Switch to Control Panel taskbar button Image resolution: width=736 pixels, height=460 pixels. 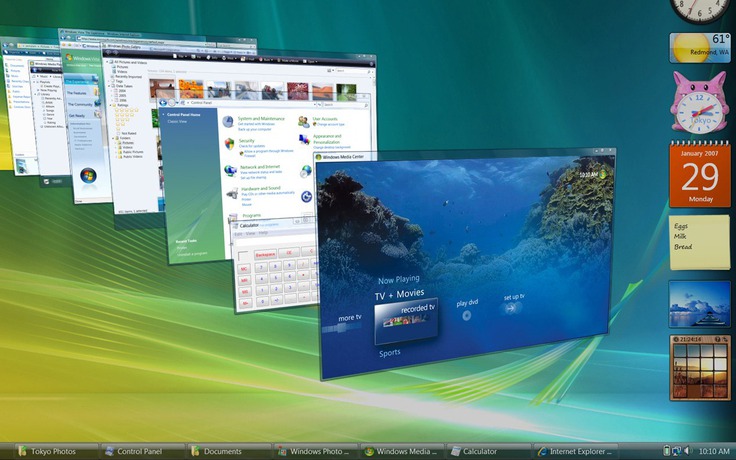(x=144, y=451)
